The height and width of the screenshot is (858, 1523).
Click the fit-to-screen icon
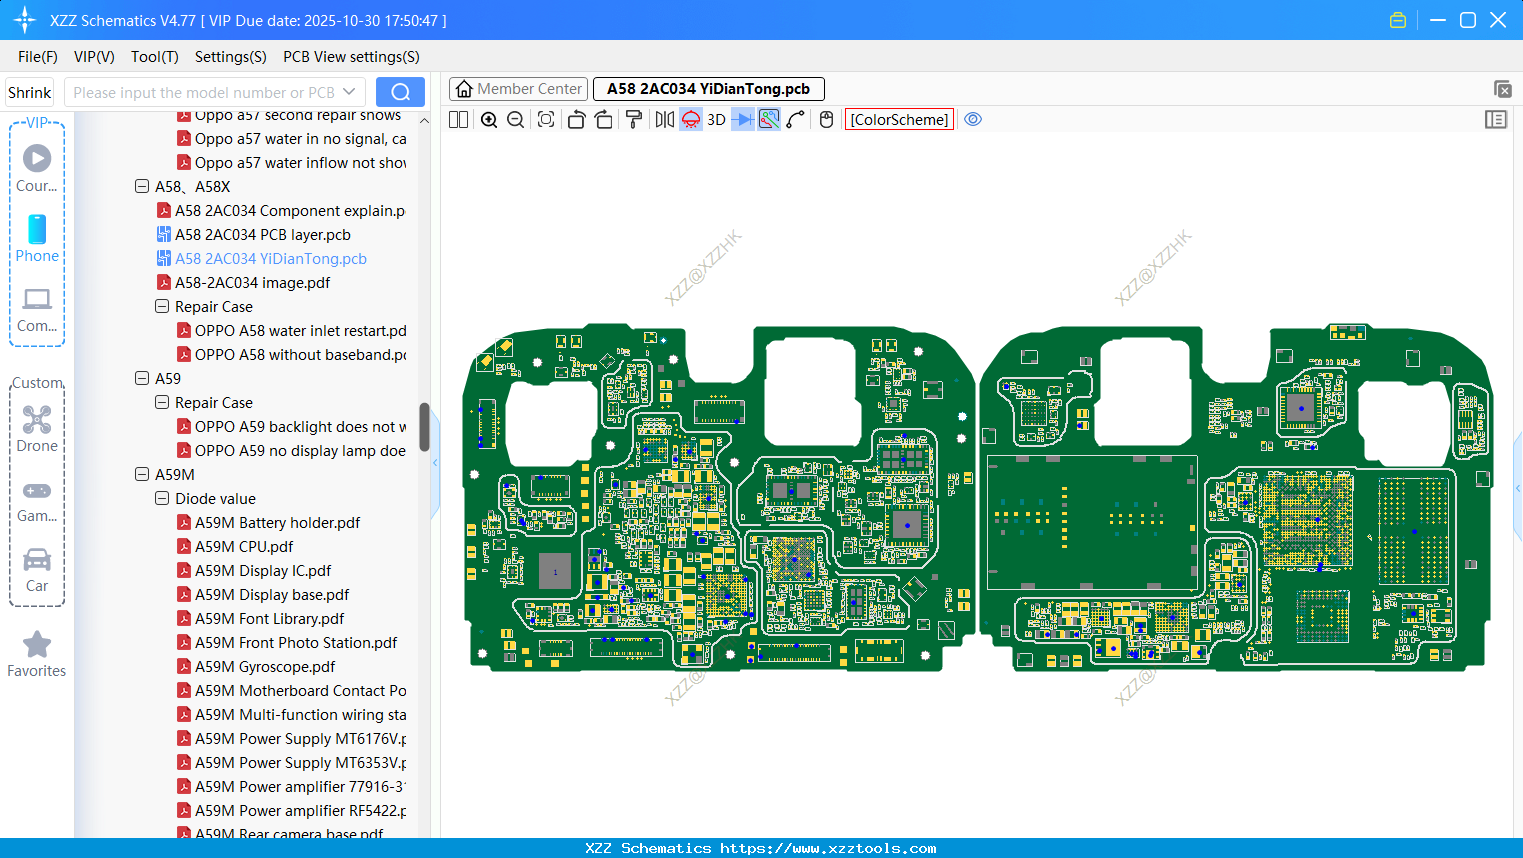[x=546, y=120]
